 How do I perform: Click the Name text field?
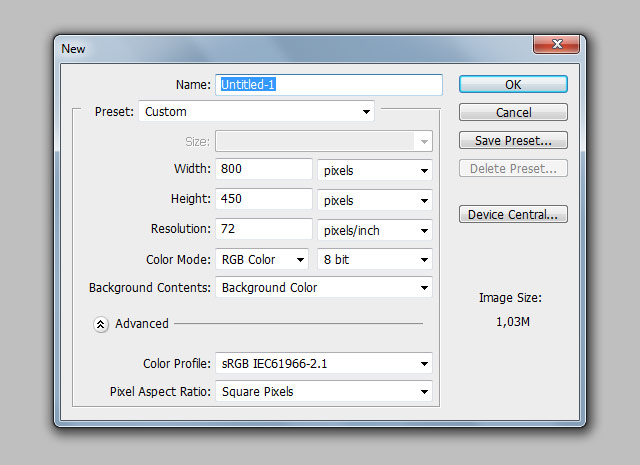click(x=329, y=85)
